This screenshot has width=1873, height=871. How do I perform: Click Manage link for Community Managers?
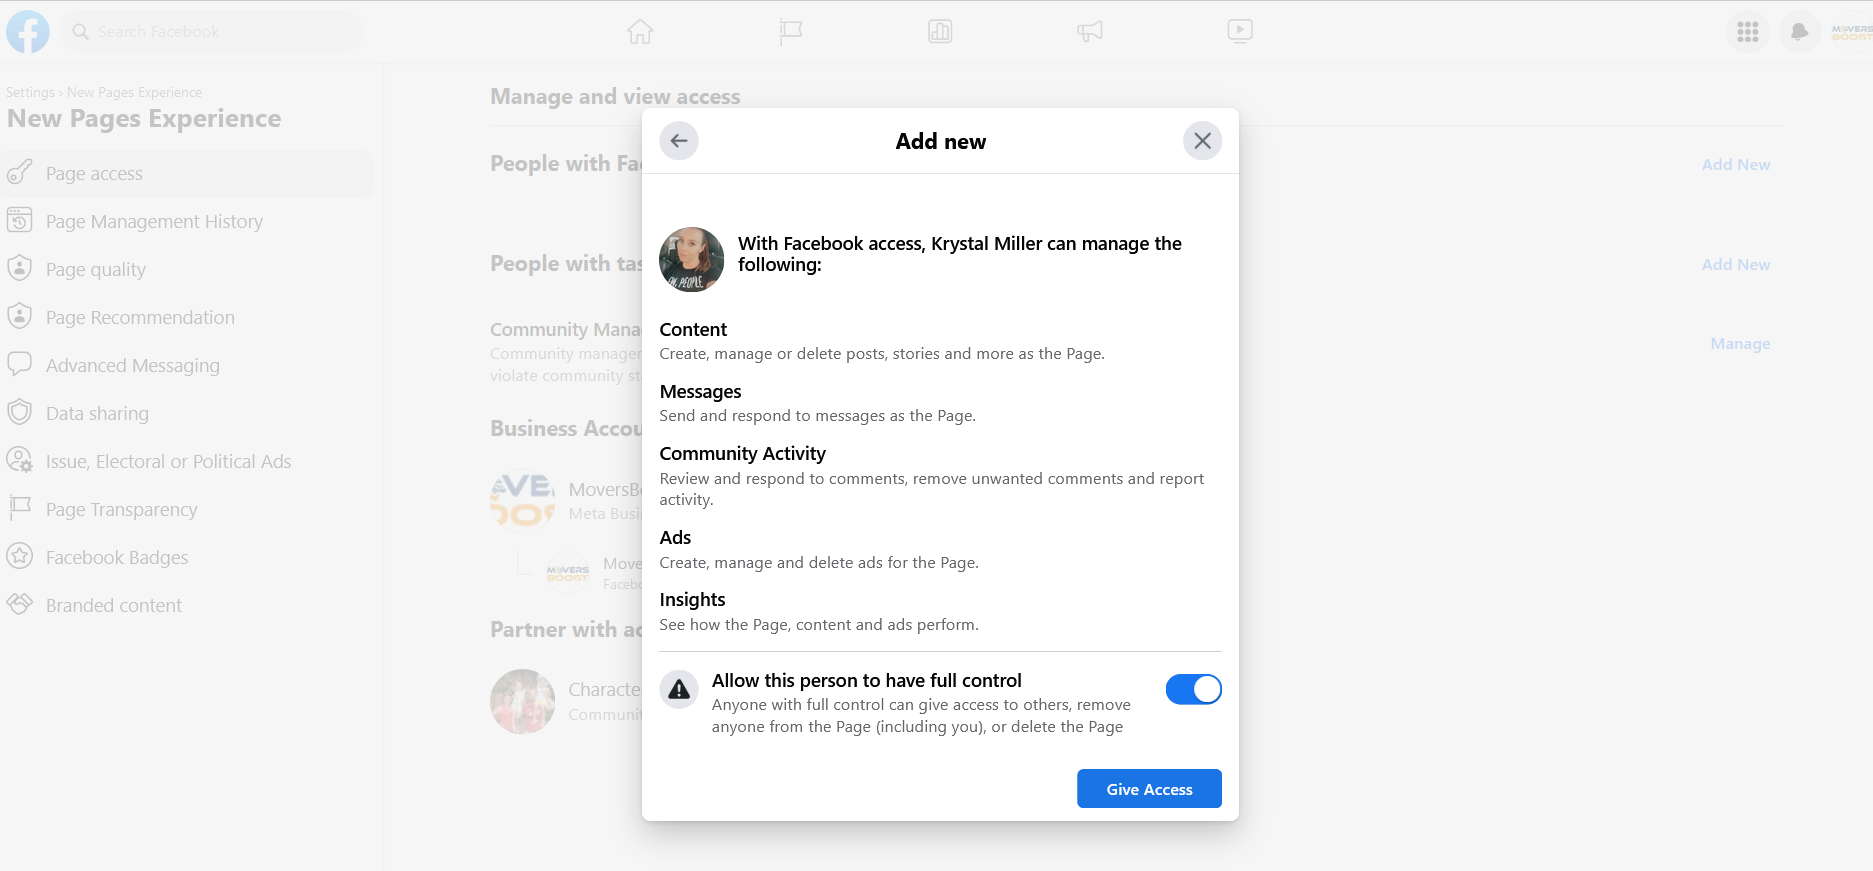coord(1740,344)
